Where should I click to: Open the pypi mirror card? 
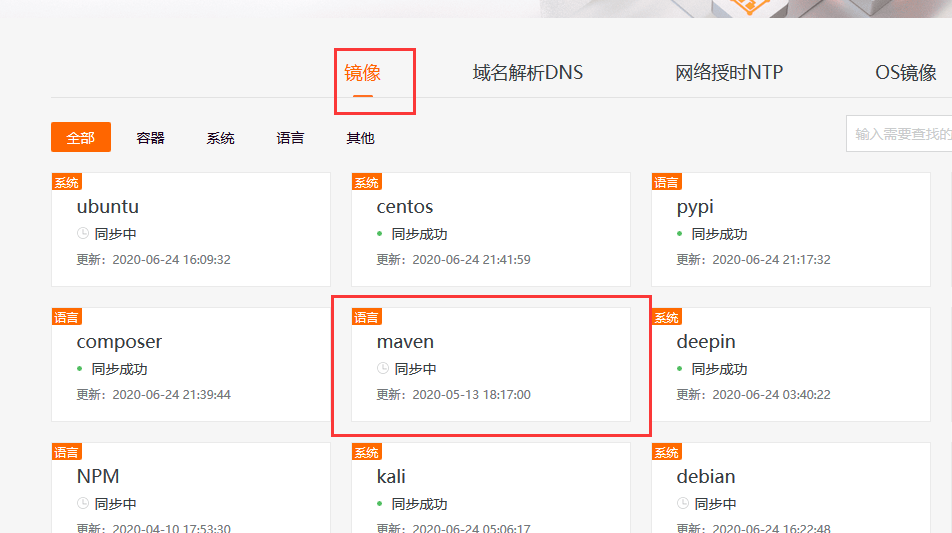click(x=790, y=229)
